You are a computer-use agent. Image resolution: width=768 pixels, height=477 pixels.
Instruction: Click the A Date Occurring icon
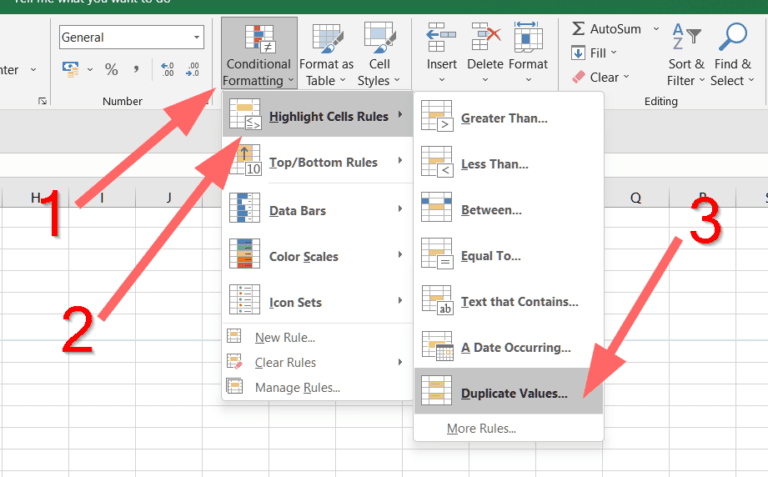coord(437,346)
